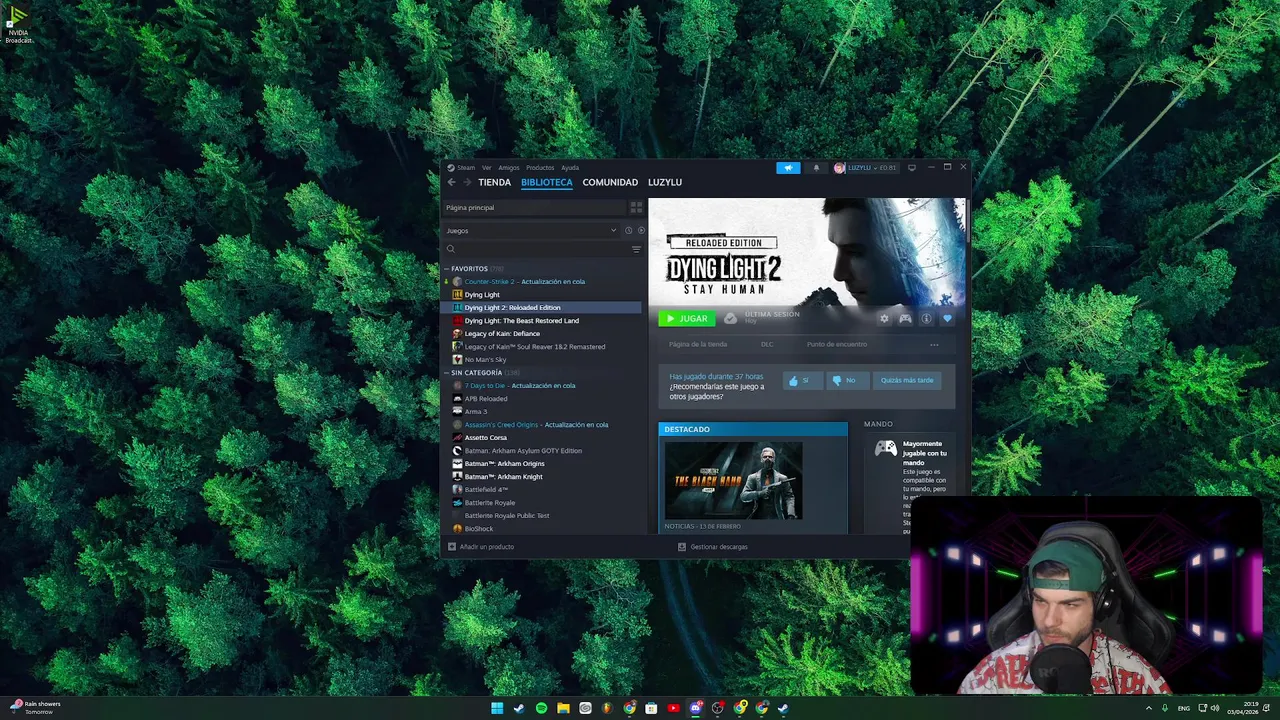Open Discord from taskbar
The height and width of the screenshot is (720, 1280).
coord(695,708)
